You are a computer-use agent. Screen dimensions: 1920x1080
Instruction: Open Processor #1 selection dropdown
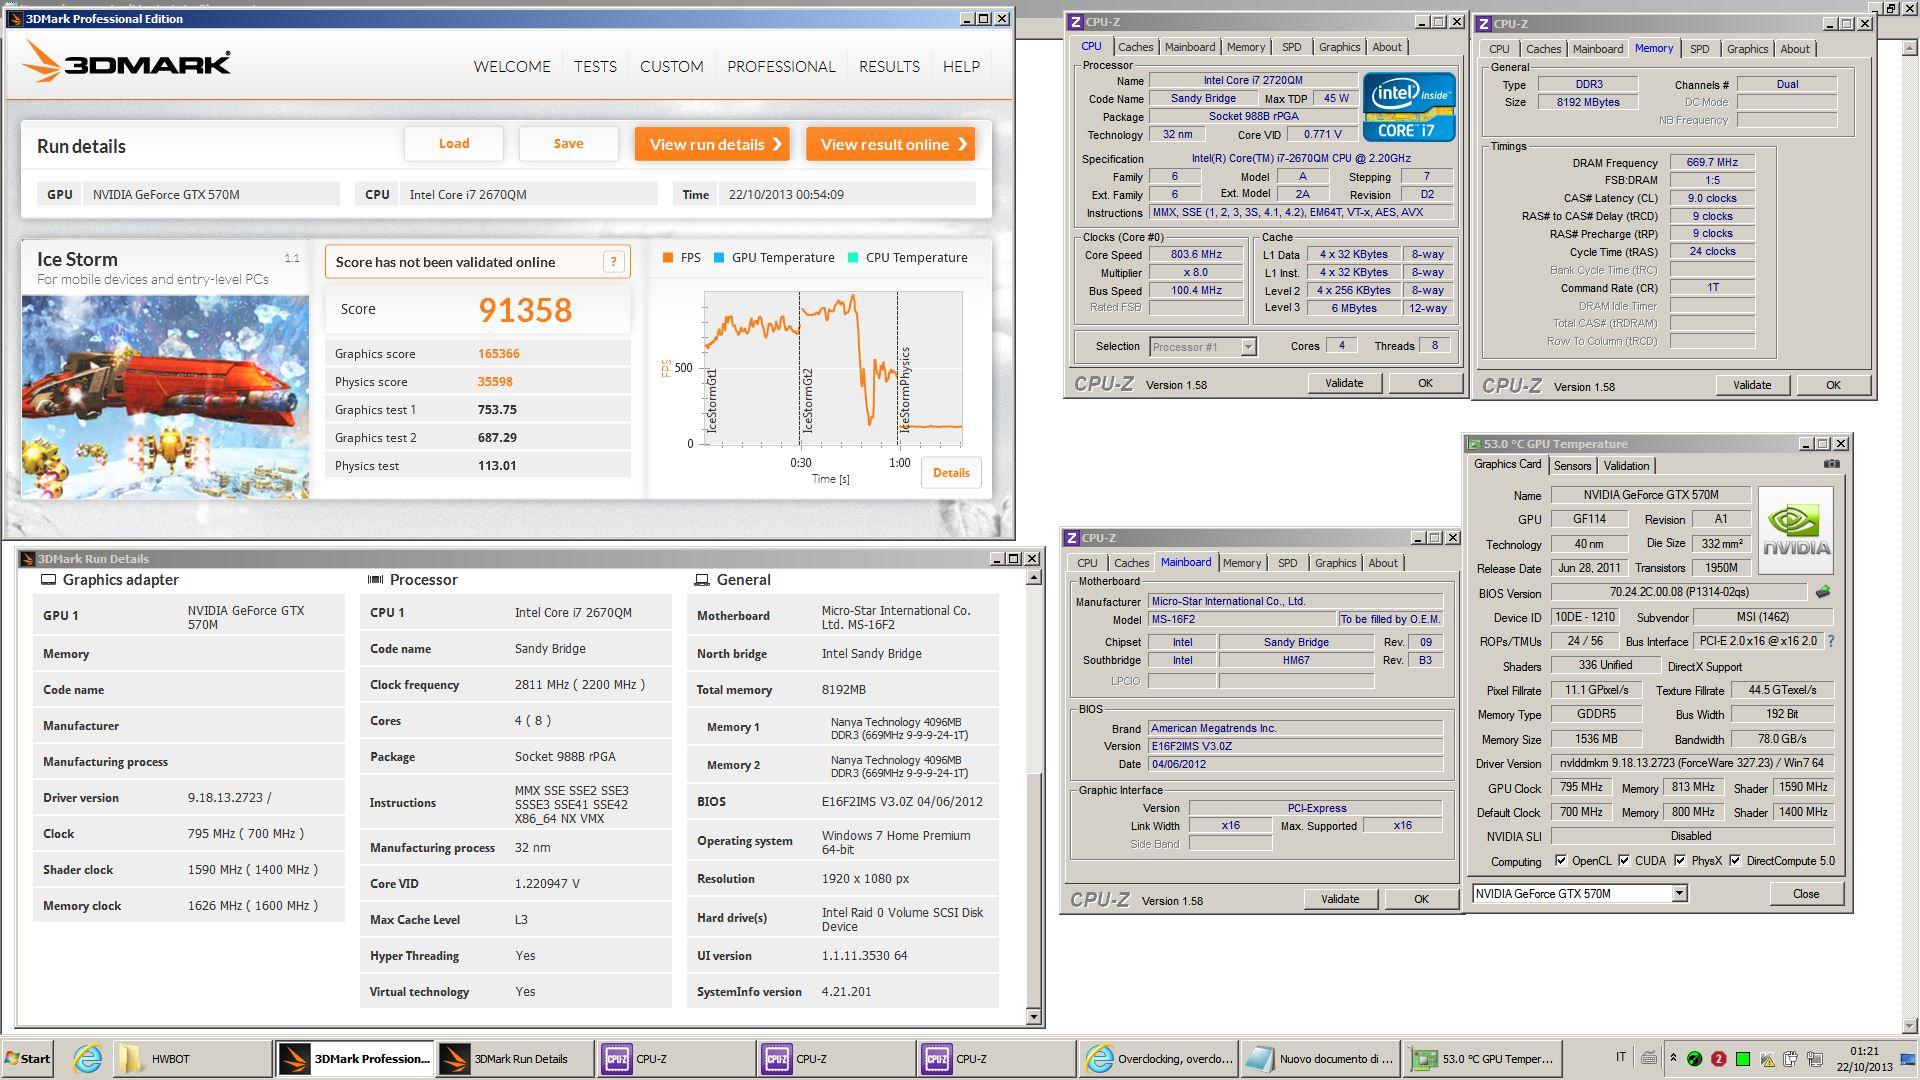click(x=1248, y=347)
